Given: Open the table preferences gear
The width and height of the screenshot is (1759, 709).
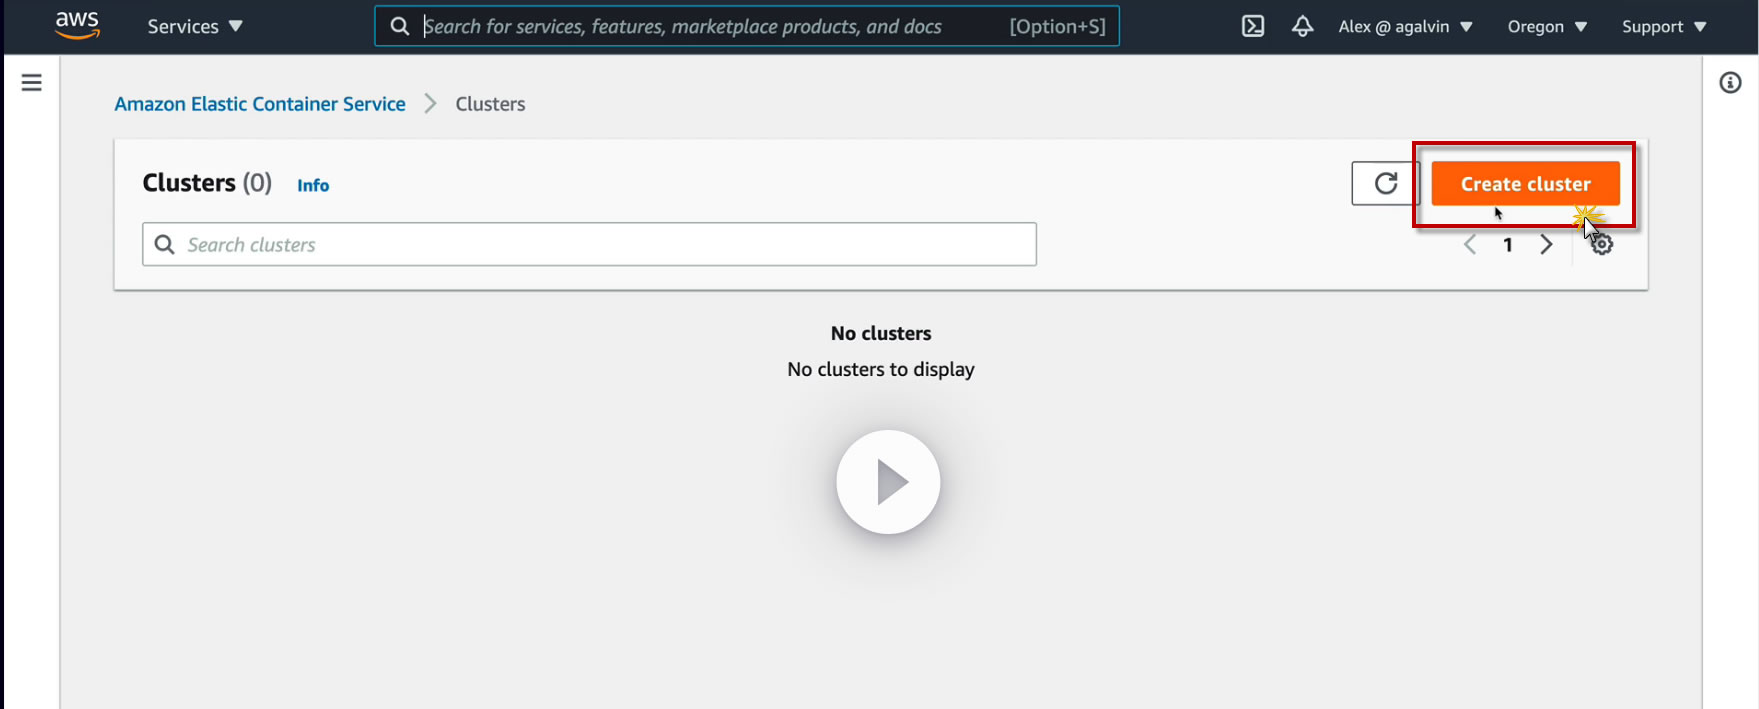Looking at the screenshot, I should (1602, 244).
